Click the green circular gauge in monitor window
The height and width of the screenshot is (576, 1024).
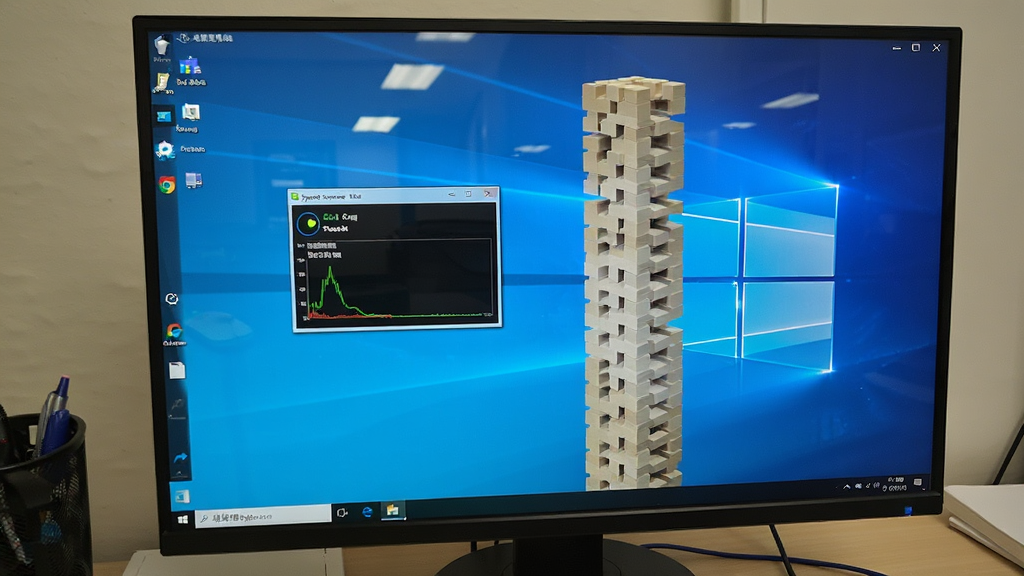pos(308,223)
